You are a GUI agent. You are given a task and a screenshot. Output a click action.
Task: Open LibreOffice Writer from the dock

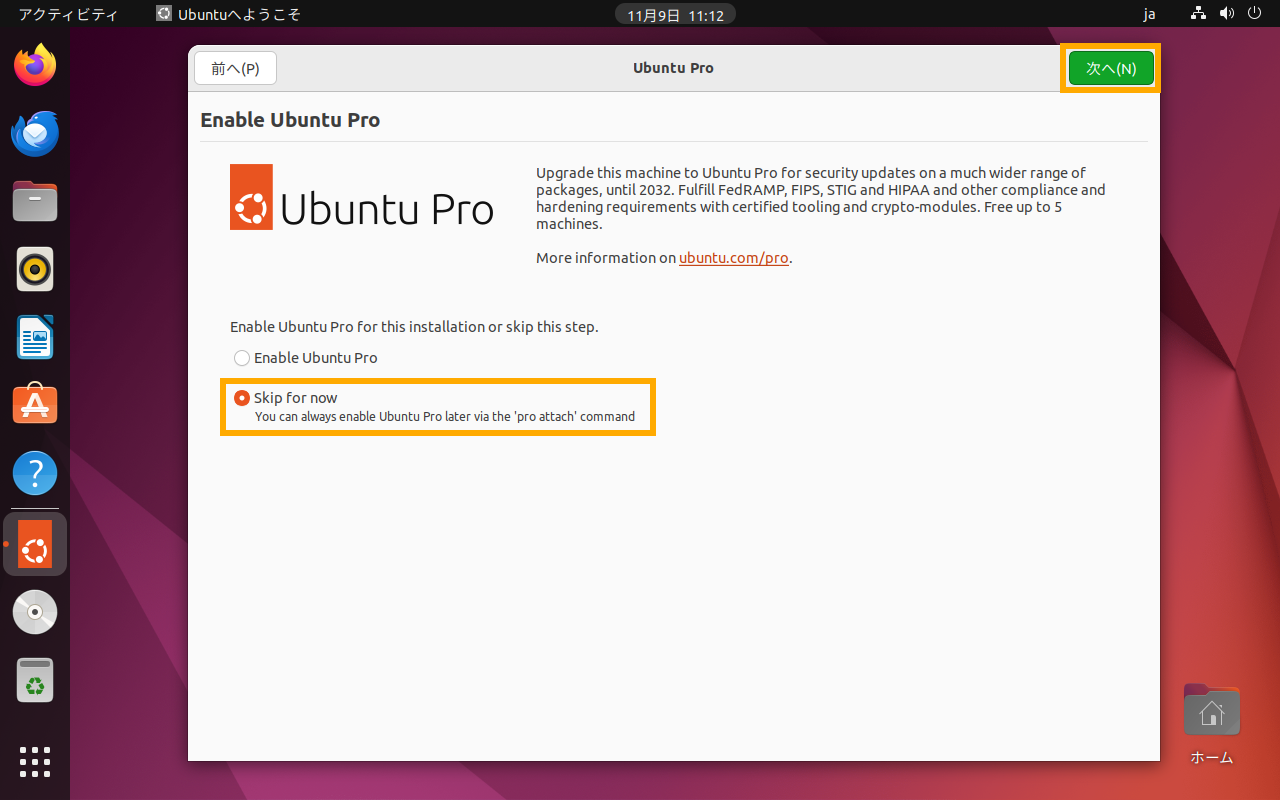(x=35, y=337)
